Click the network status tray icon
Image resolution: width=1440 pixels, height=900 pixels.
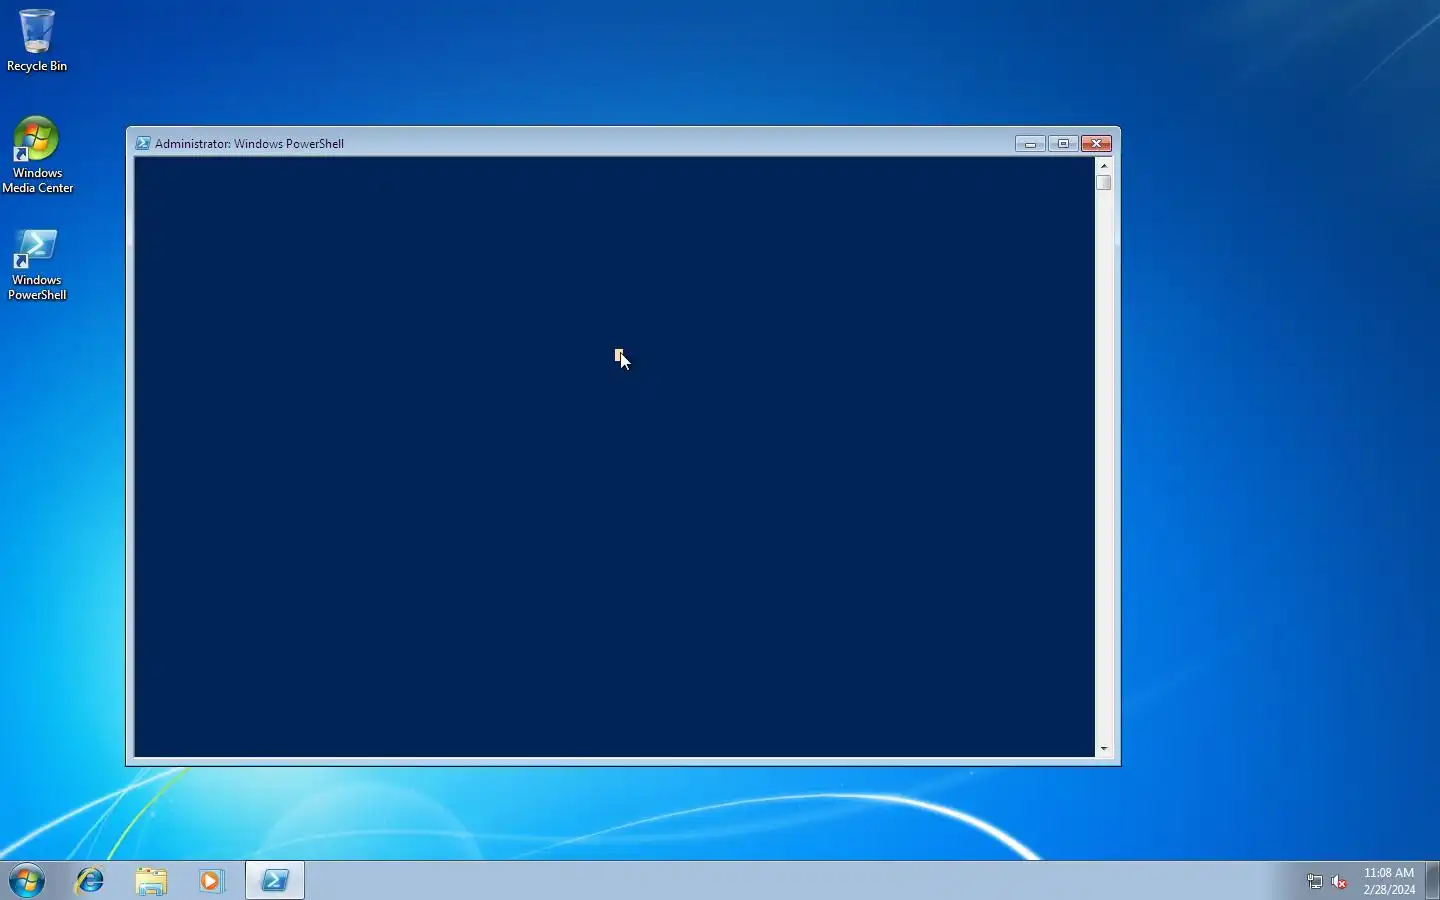point(1314,881)
